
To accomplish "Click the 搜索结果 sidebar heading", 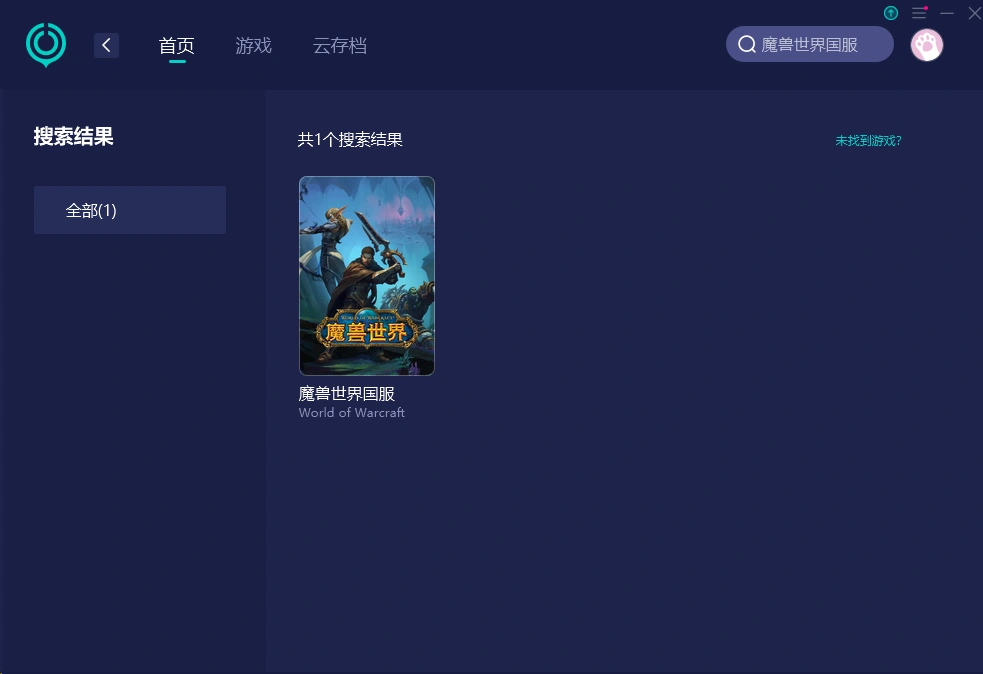I will pyautogui.click(x=73, y=137).
